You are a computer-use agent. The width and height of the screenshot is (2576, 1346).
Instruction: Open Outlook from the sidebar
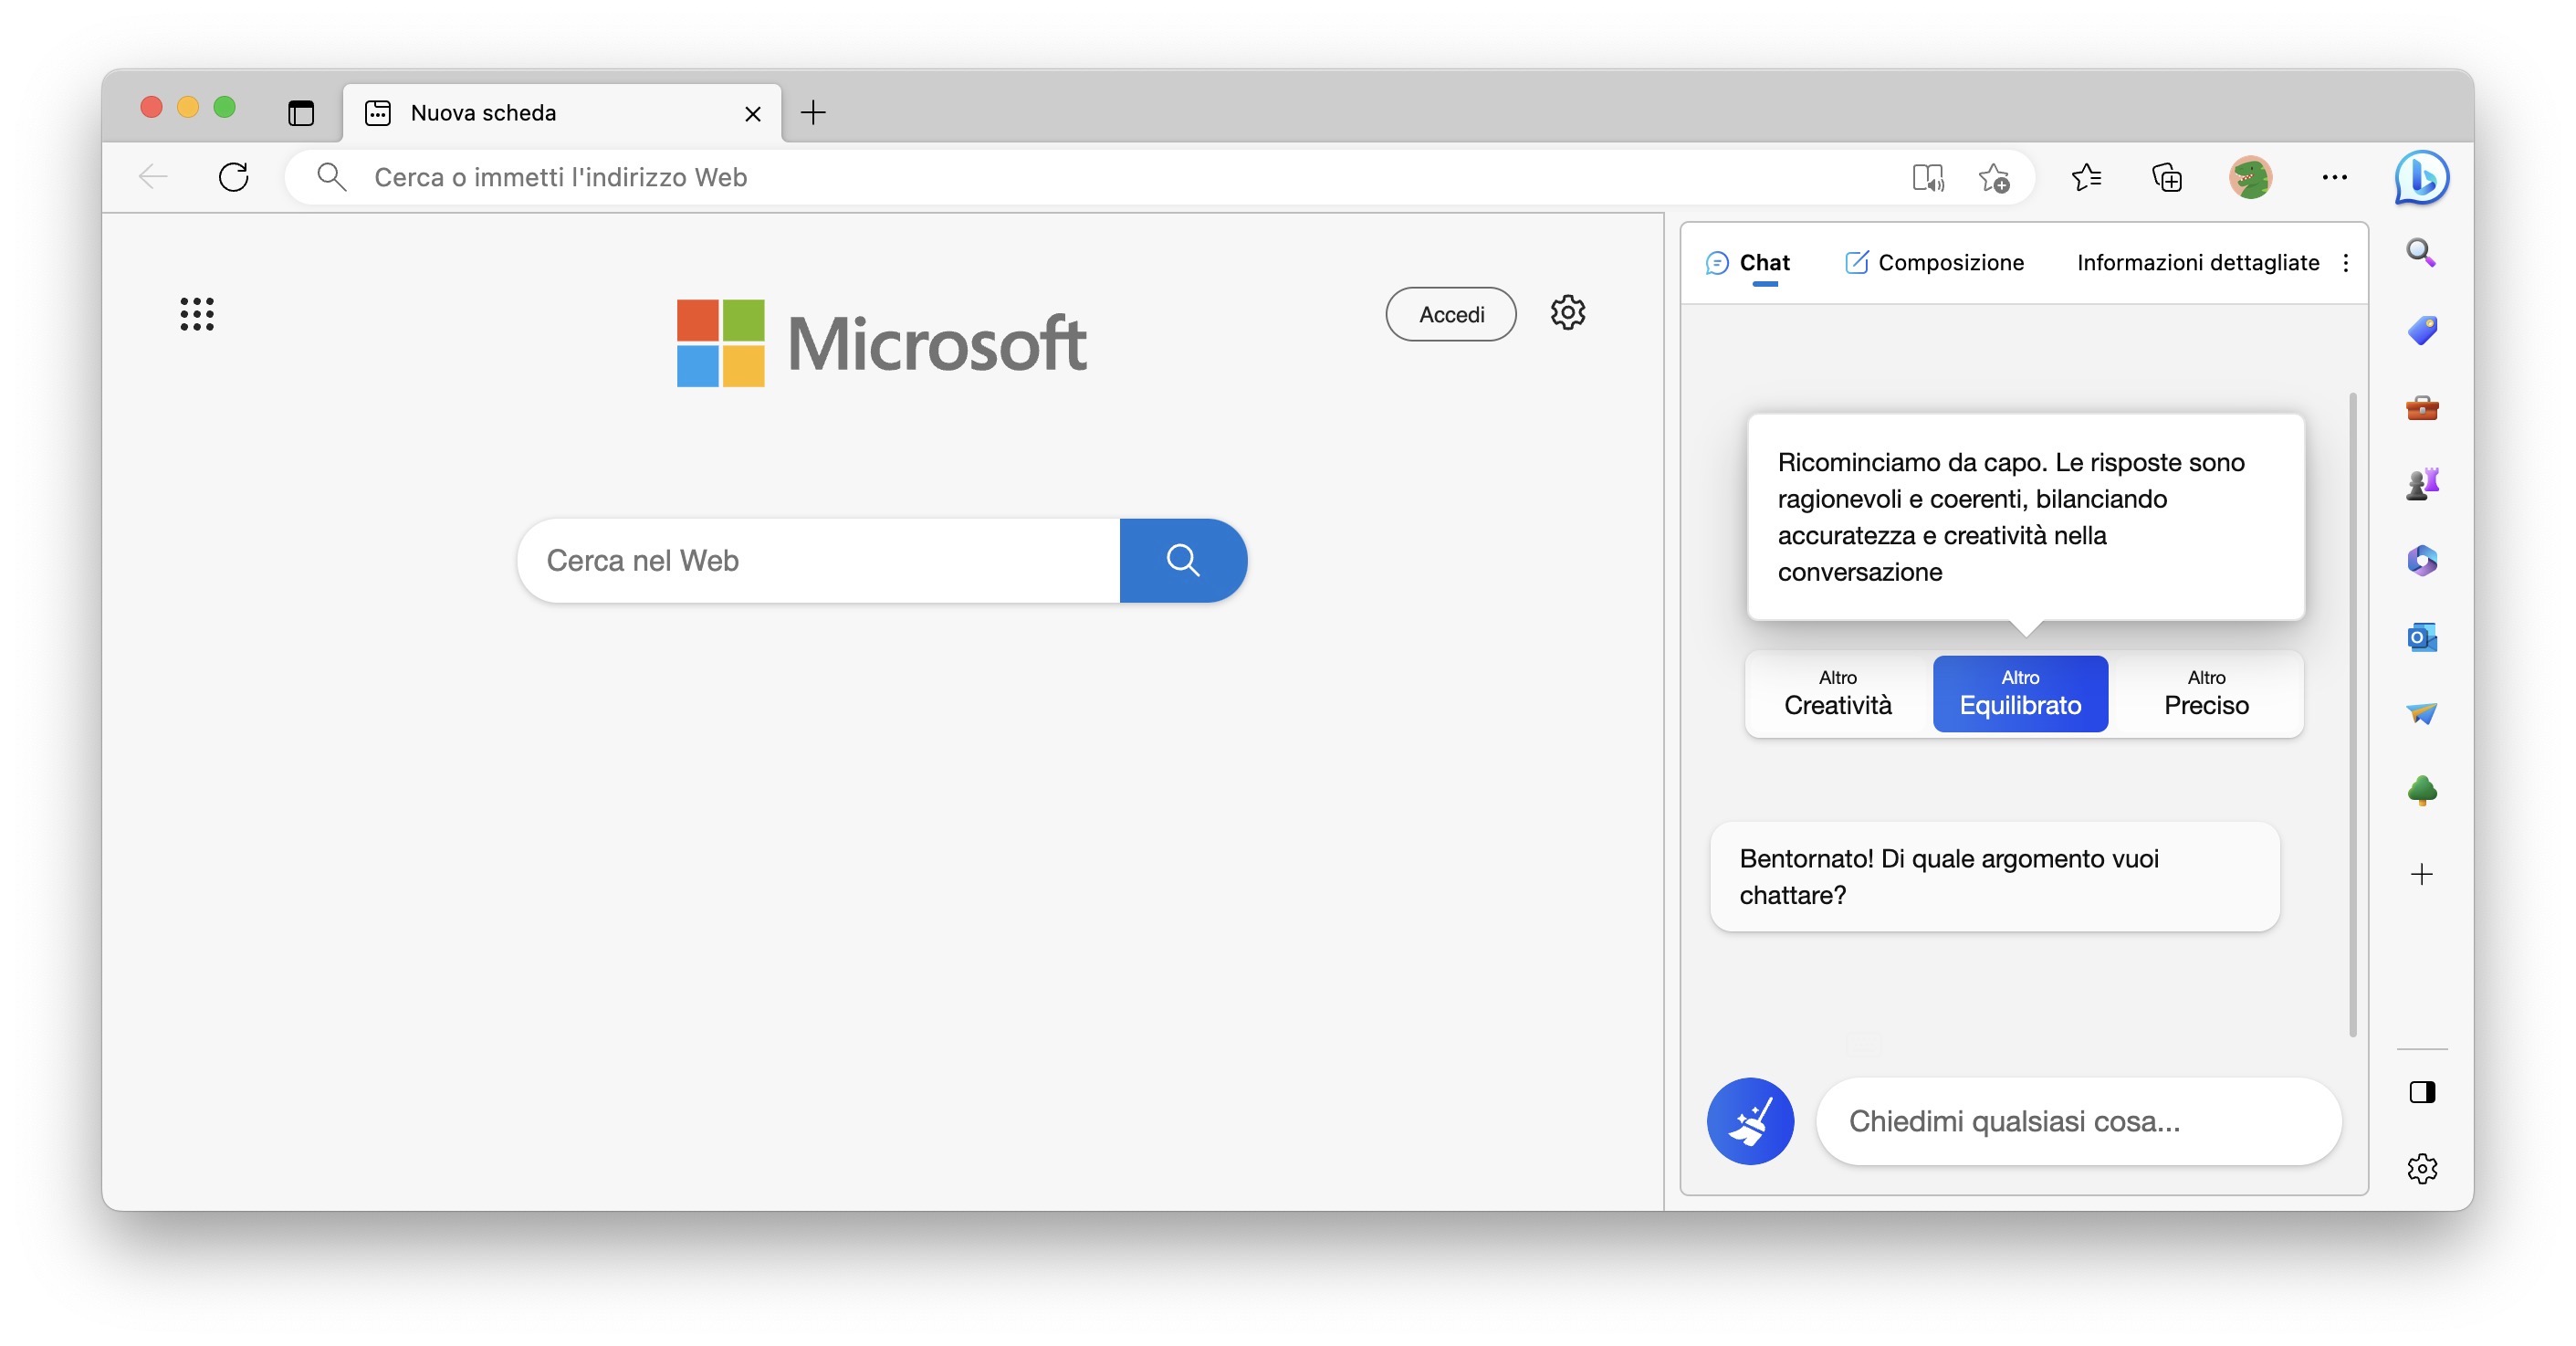[x=2421, y=637]
